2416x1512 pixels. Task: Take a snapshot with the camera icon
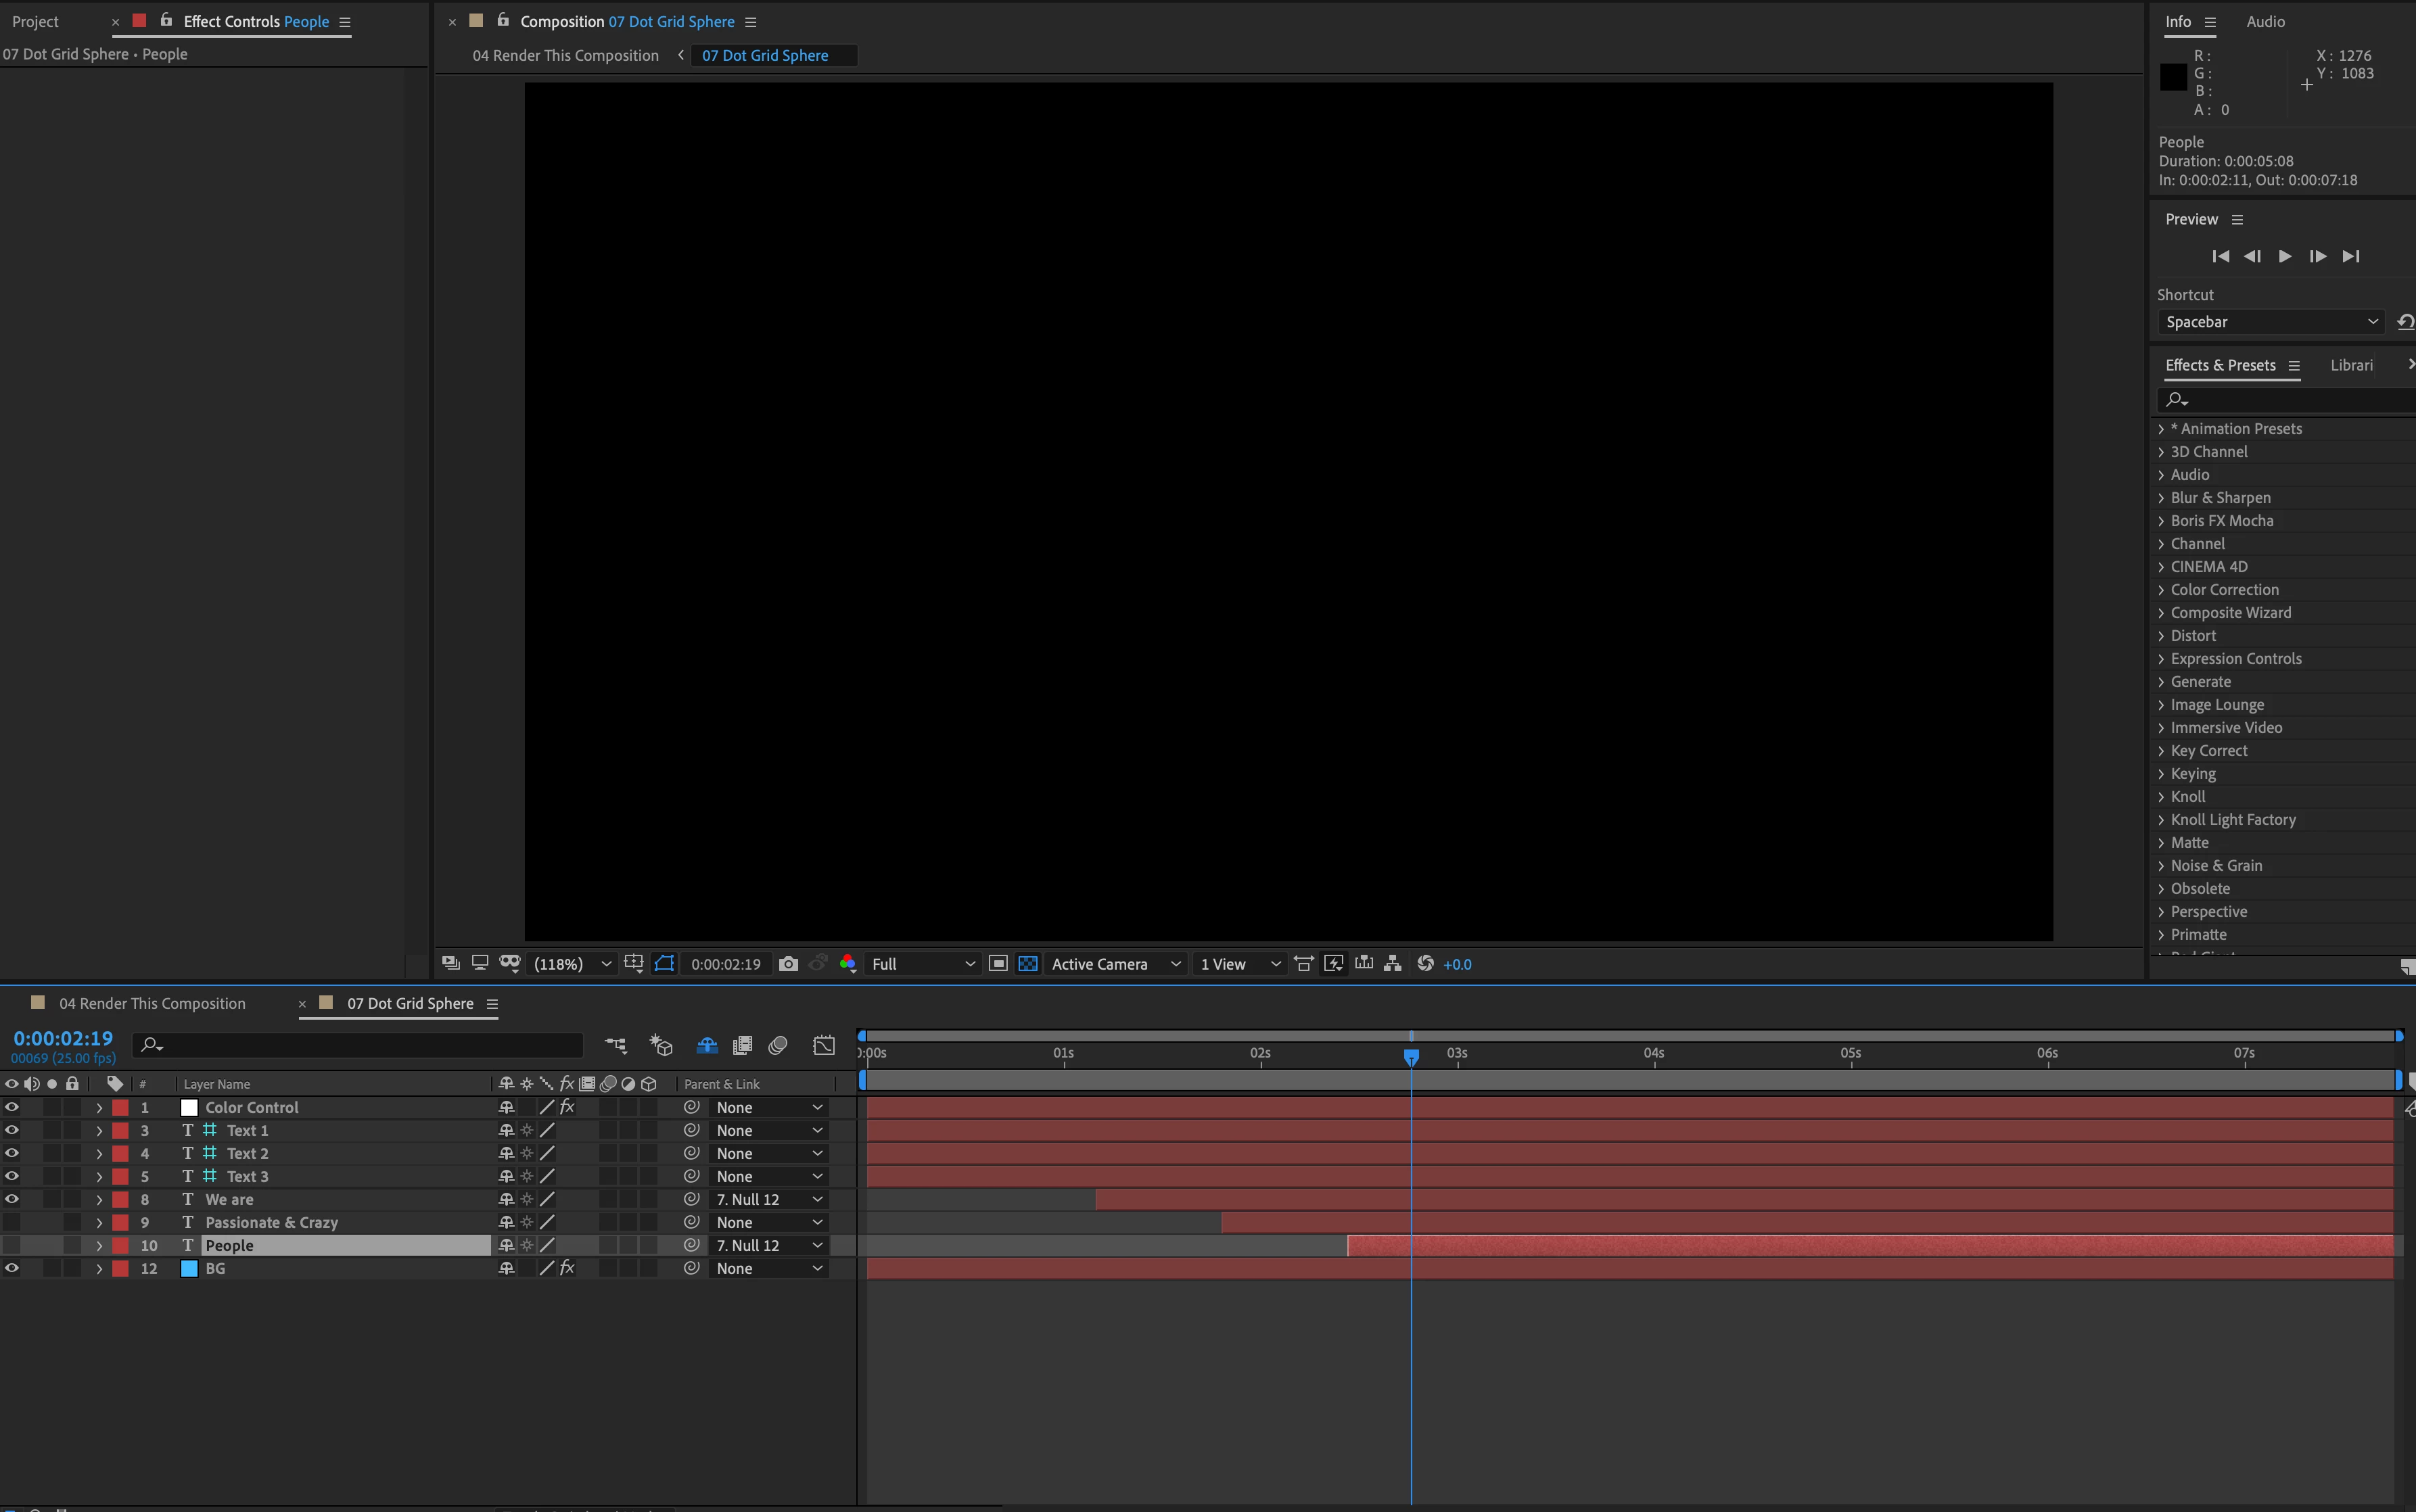tap(788, 964)
